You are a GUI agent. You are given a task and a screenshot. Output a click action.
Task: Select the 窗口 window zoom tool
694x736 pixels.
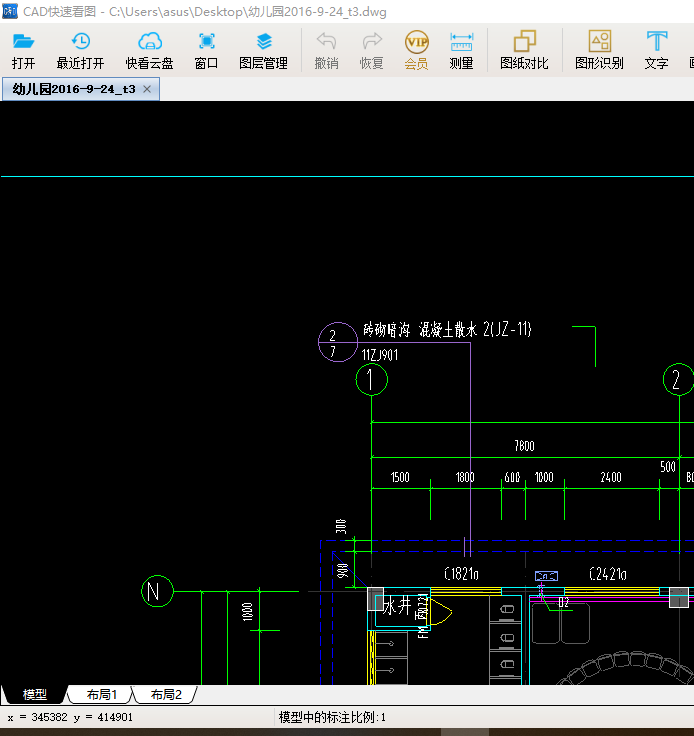click(206, 50)
